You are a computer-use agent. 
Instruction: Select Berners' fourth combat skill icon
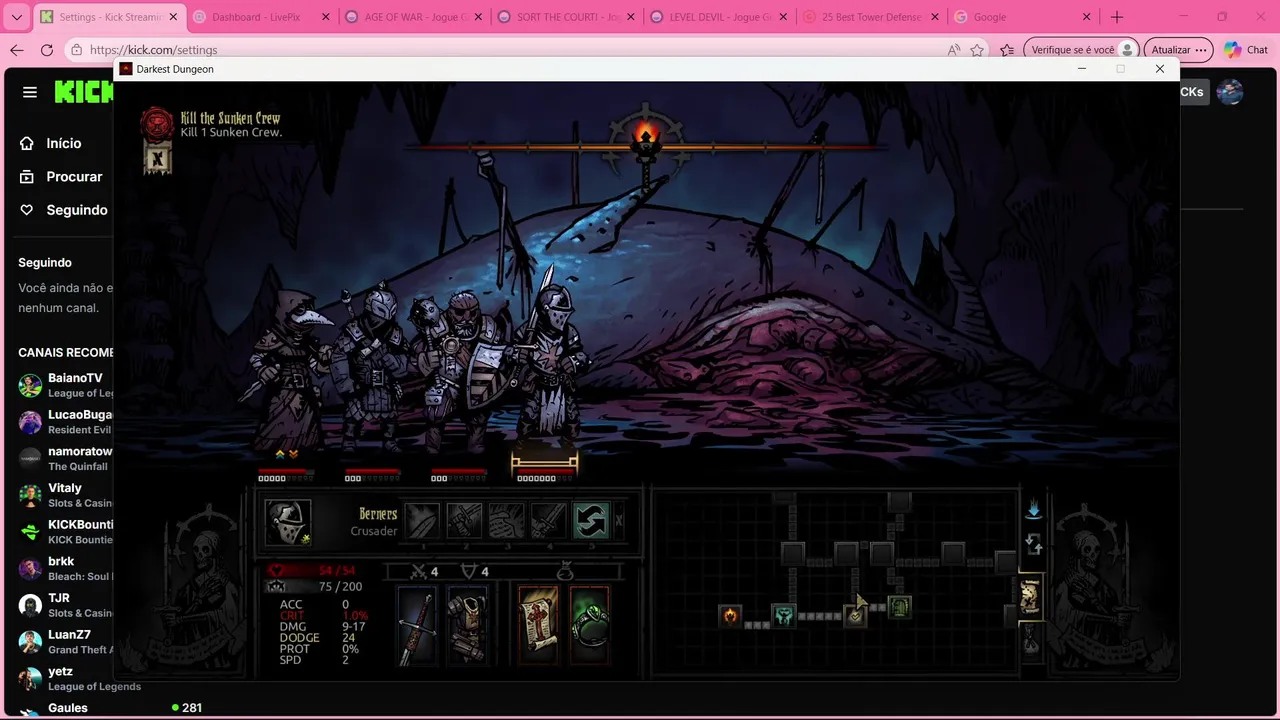(548, 521)
